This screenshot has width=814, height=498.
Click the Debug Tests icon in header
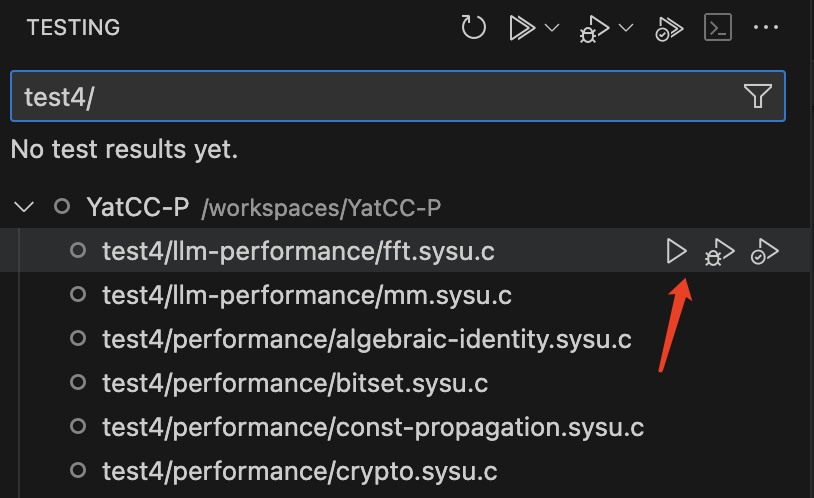click(592, 28)
